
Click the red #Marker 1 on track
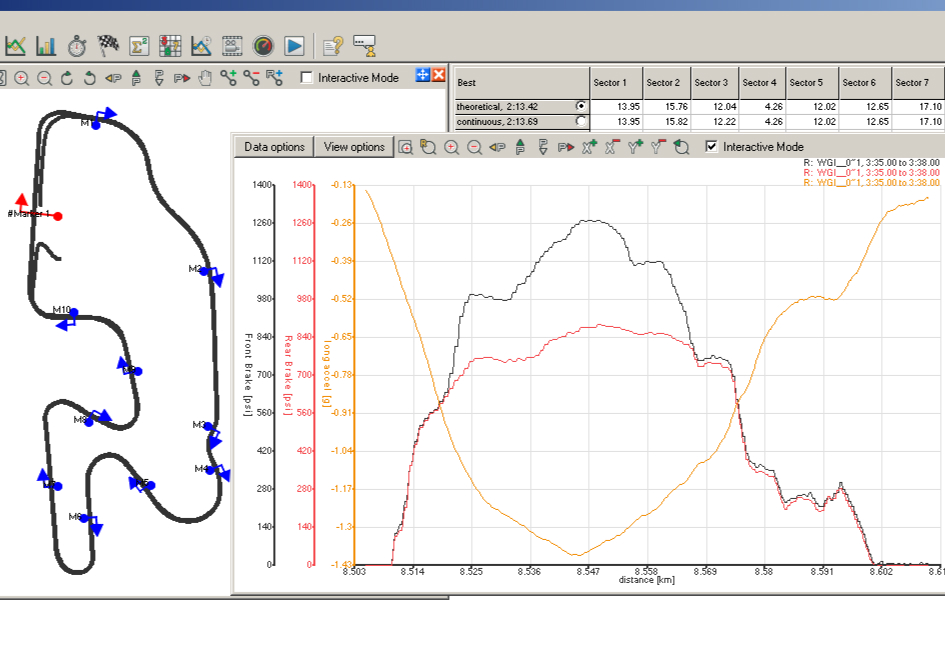click(58, 216)
